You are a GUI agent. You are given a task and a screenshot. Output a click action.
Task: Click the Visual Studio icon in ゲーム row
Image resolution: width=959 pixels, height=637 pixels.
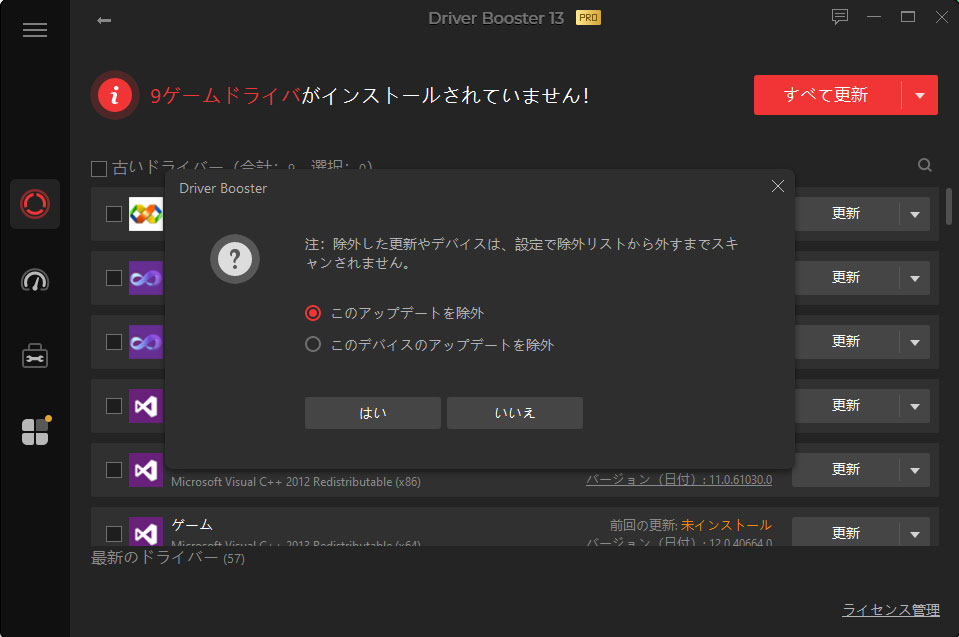[x=146, y=531]
